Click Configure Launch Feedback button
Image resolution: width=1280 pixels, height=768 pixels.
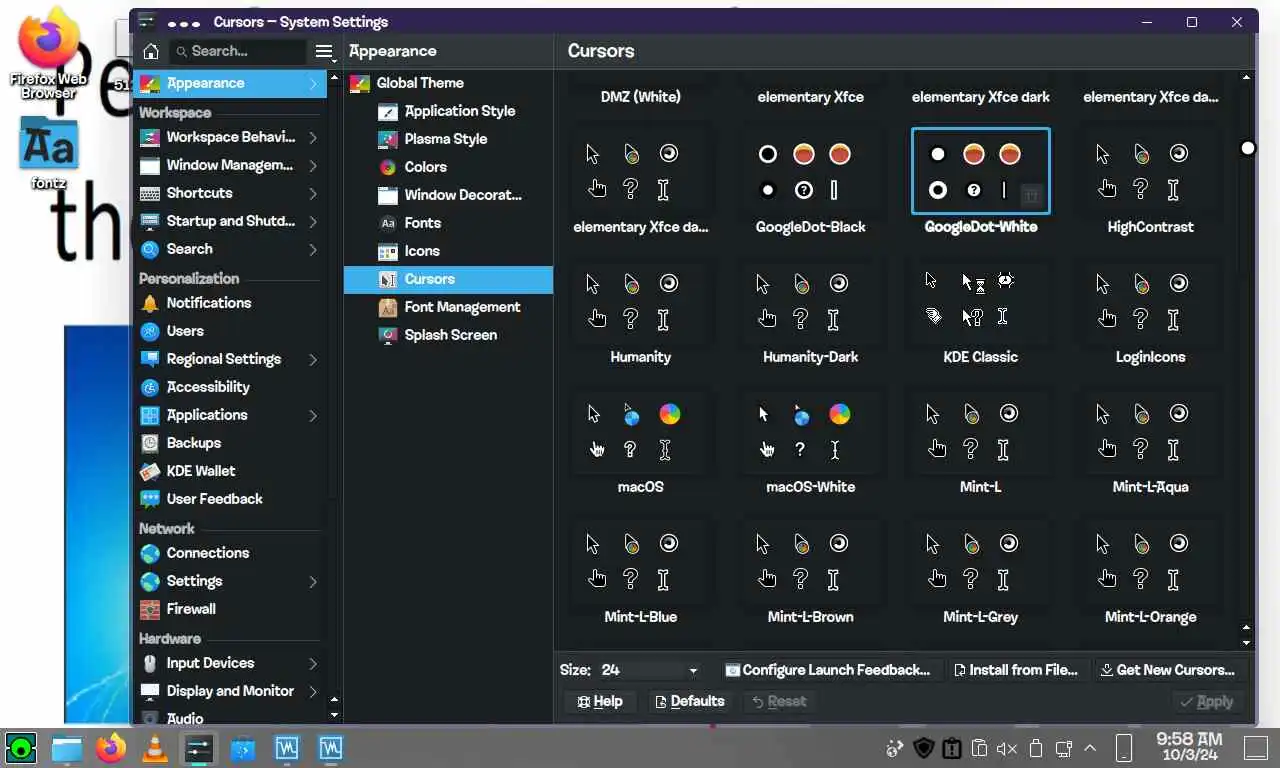(828, 670)
